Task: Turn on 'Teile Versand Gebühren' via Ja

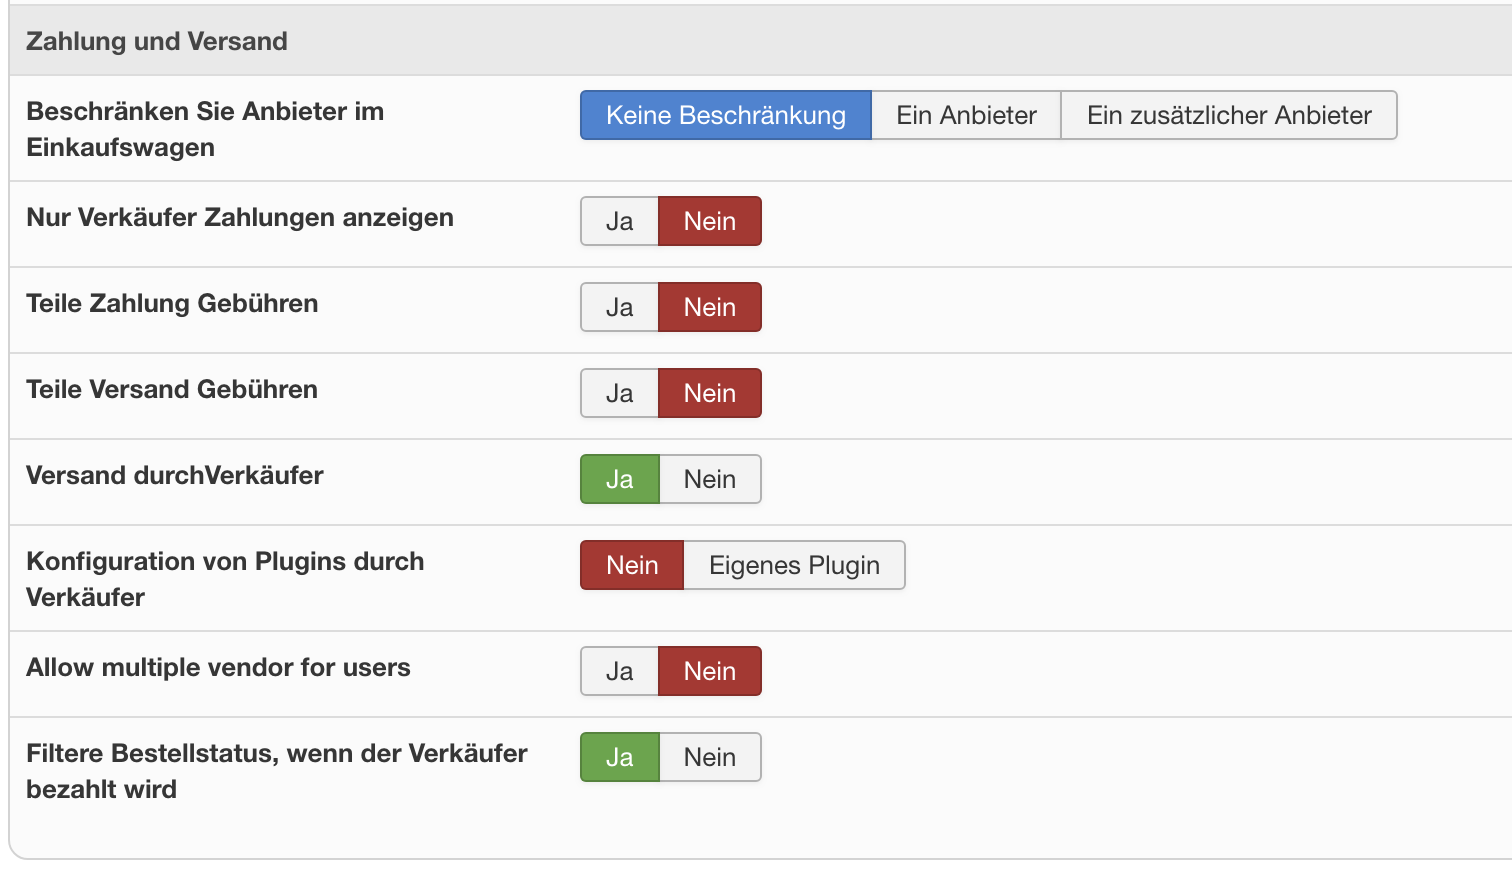Action: (619, 393)
